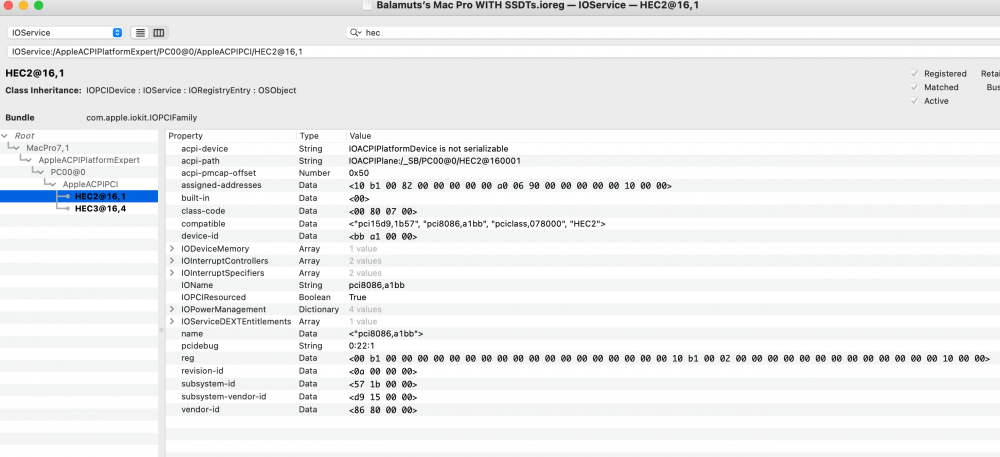Screen dimensions: 1000x457
Task: Select the compatible property row
Action: (x=583, y=224)
